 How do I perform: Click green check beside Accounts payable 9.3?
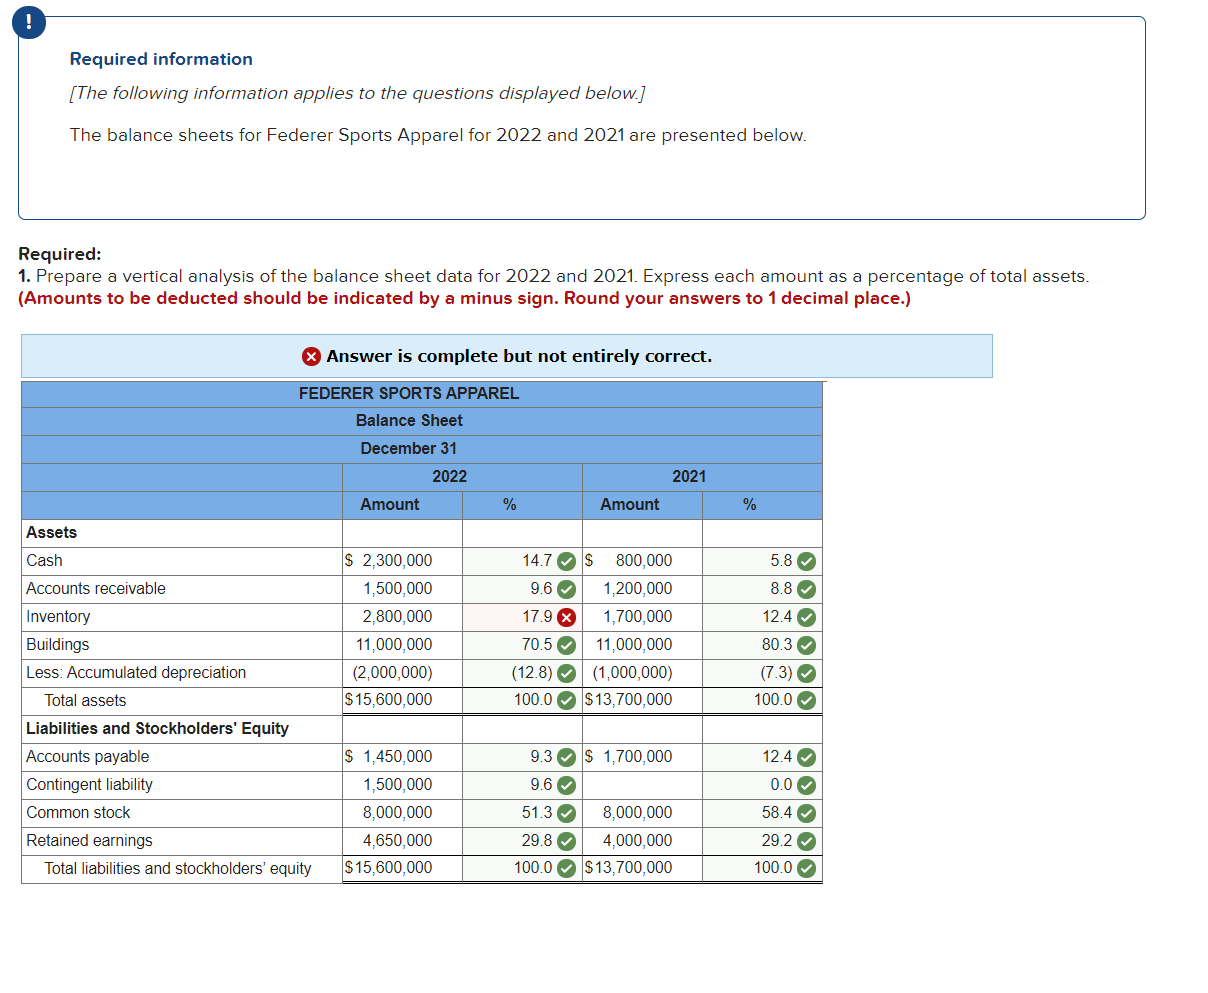(x=566, y=757)
